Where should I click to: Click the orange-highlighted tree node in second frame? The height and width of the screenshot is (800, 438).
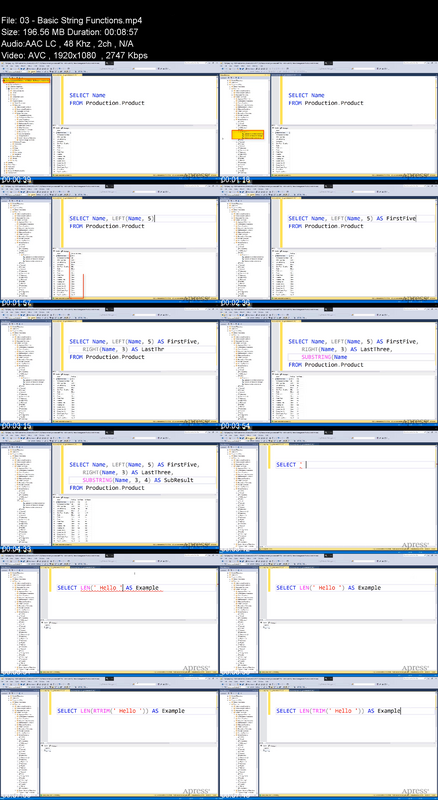[248, 135]
